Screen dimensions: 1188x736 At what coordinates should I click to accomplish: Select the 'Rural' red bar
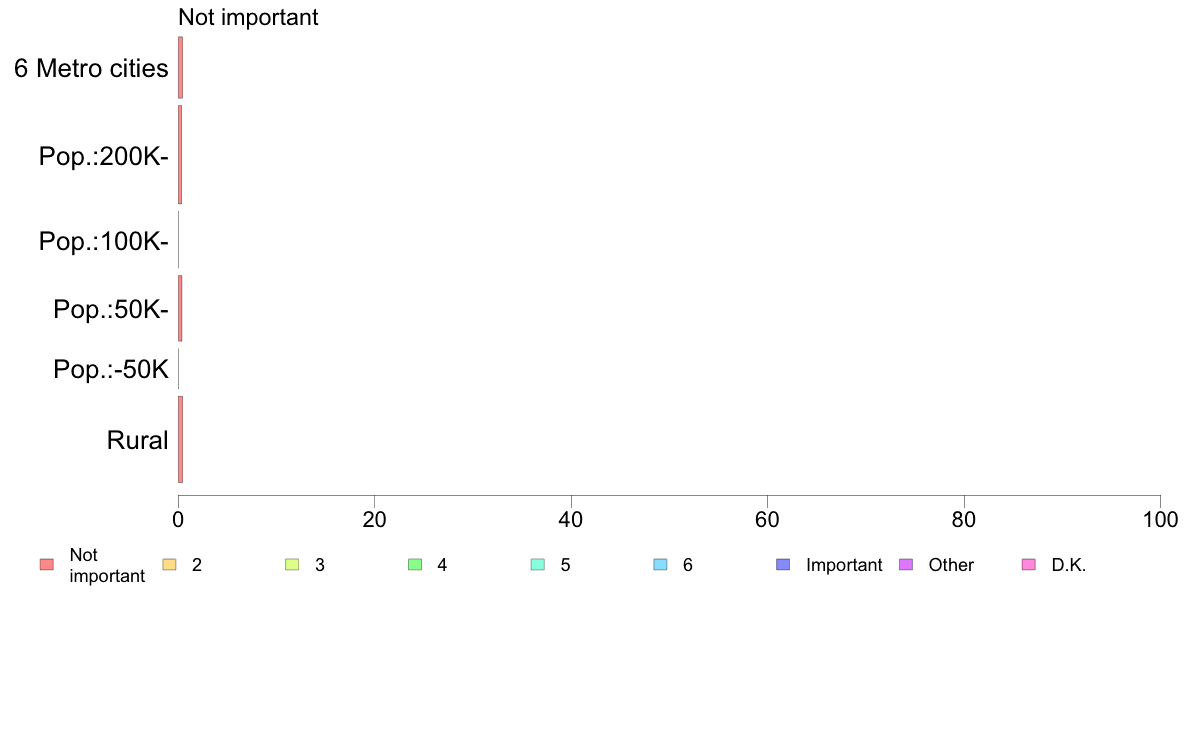[180, 440]
